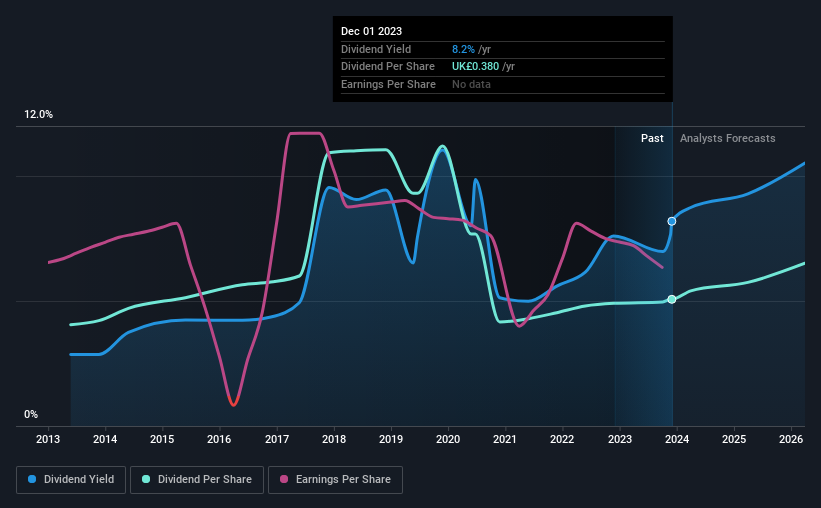
Task: Click the 'Dividend Per Share' row label in tooltip
Action: (x=387, y=67)
